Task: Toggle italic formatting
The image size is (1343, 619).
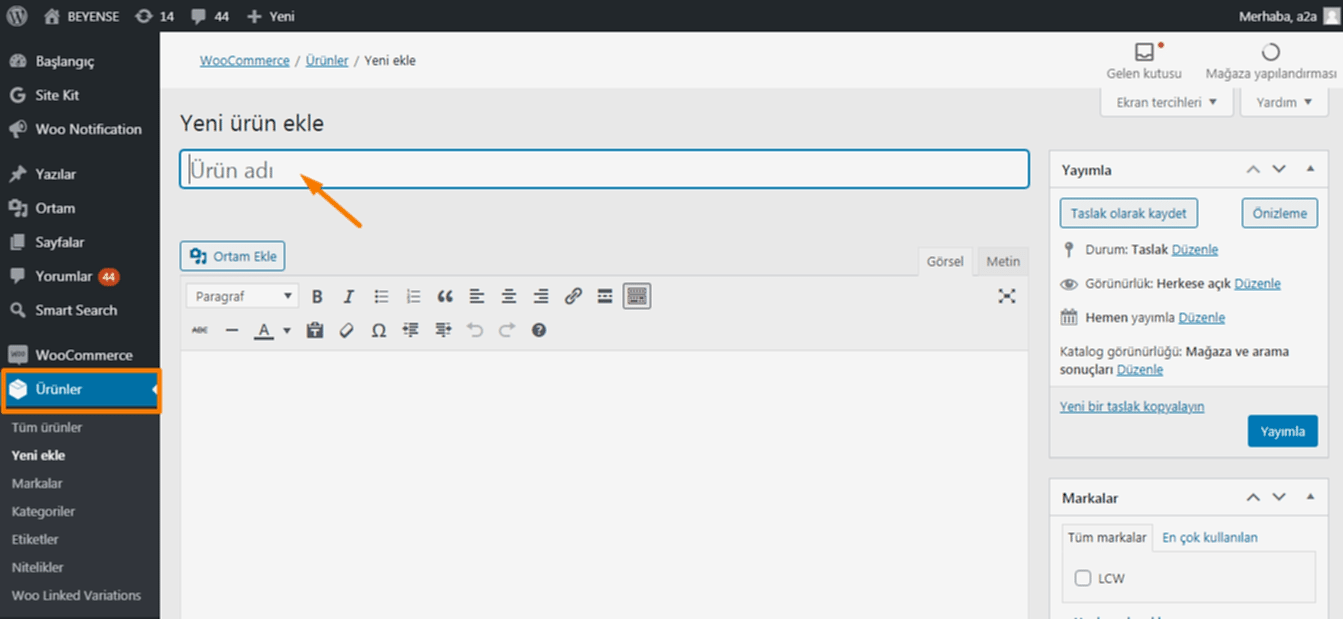Action: click(349, 296)
